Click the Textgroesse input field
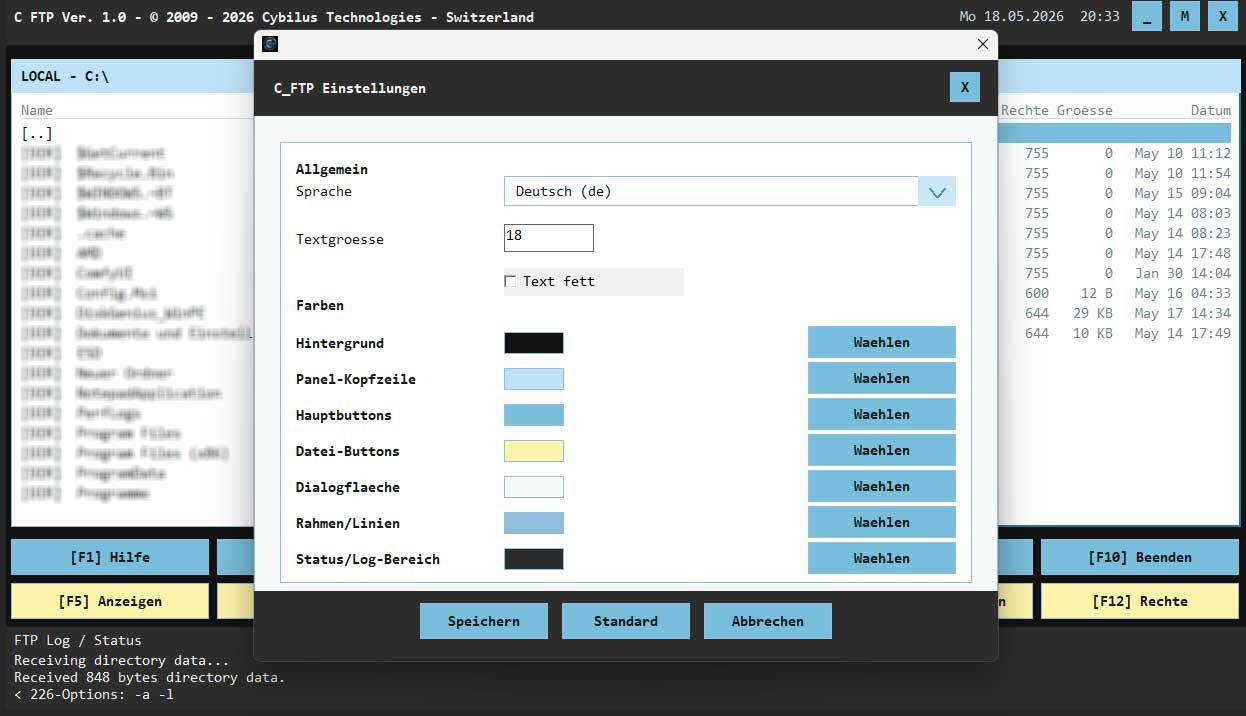This screenshot has height=716, width=1246. 549,237
